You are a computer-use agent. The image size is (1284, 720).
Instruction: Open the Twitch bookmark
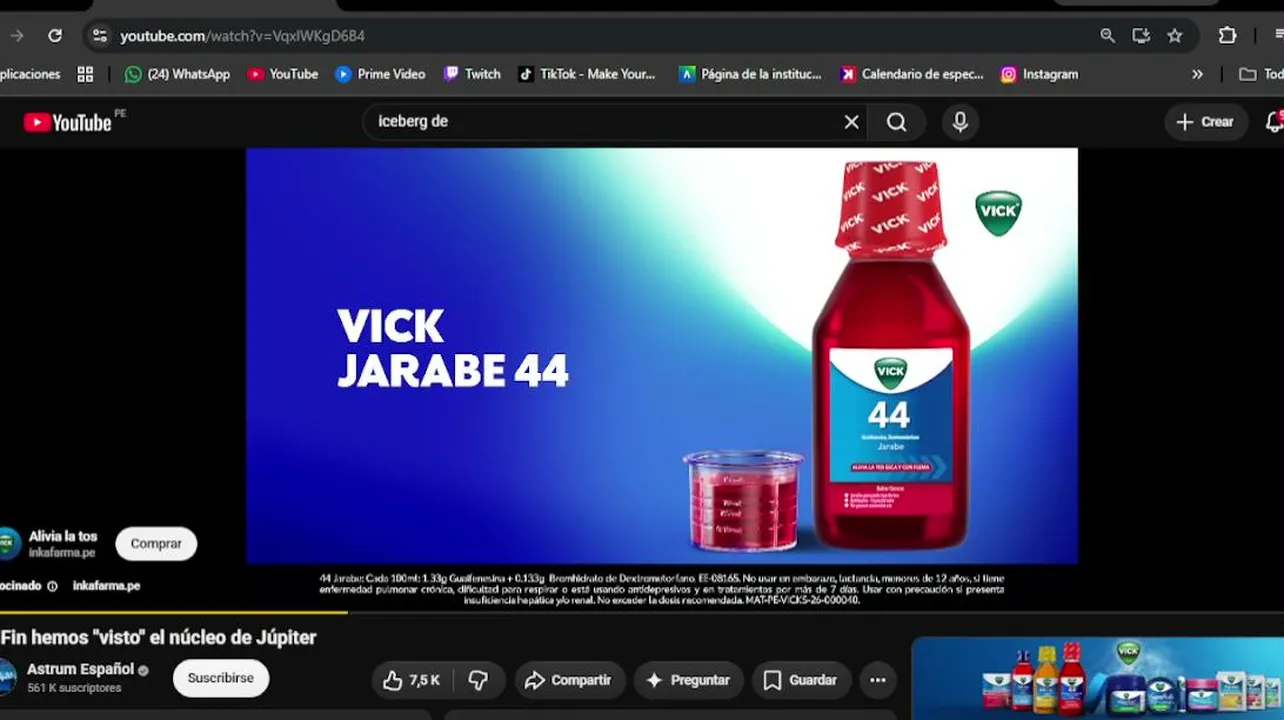coord(472,74)
